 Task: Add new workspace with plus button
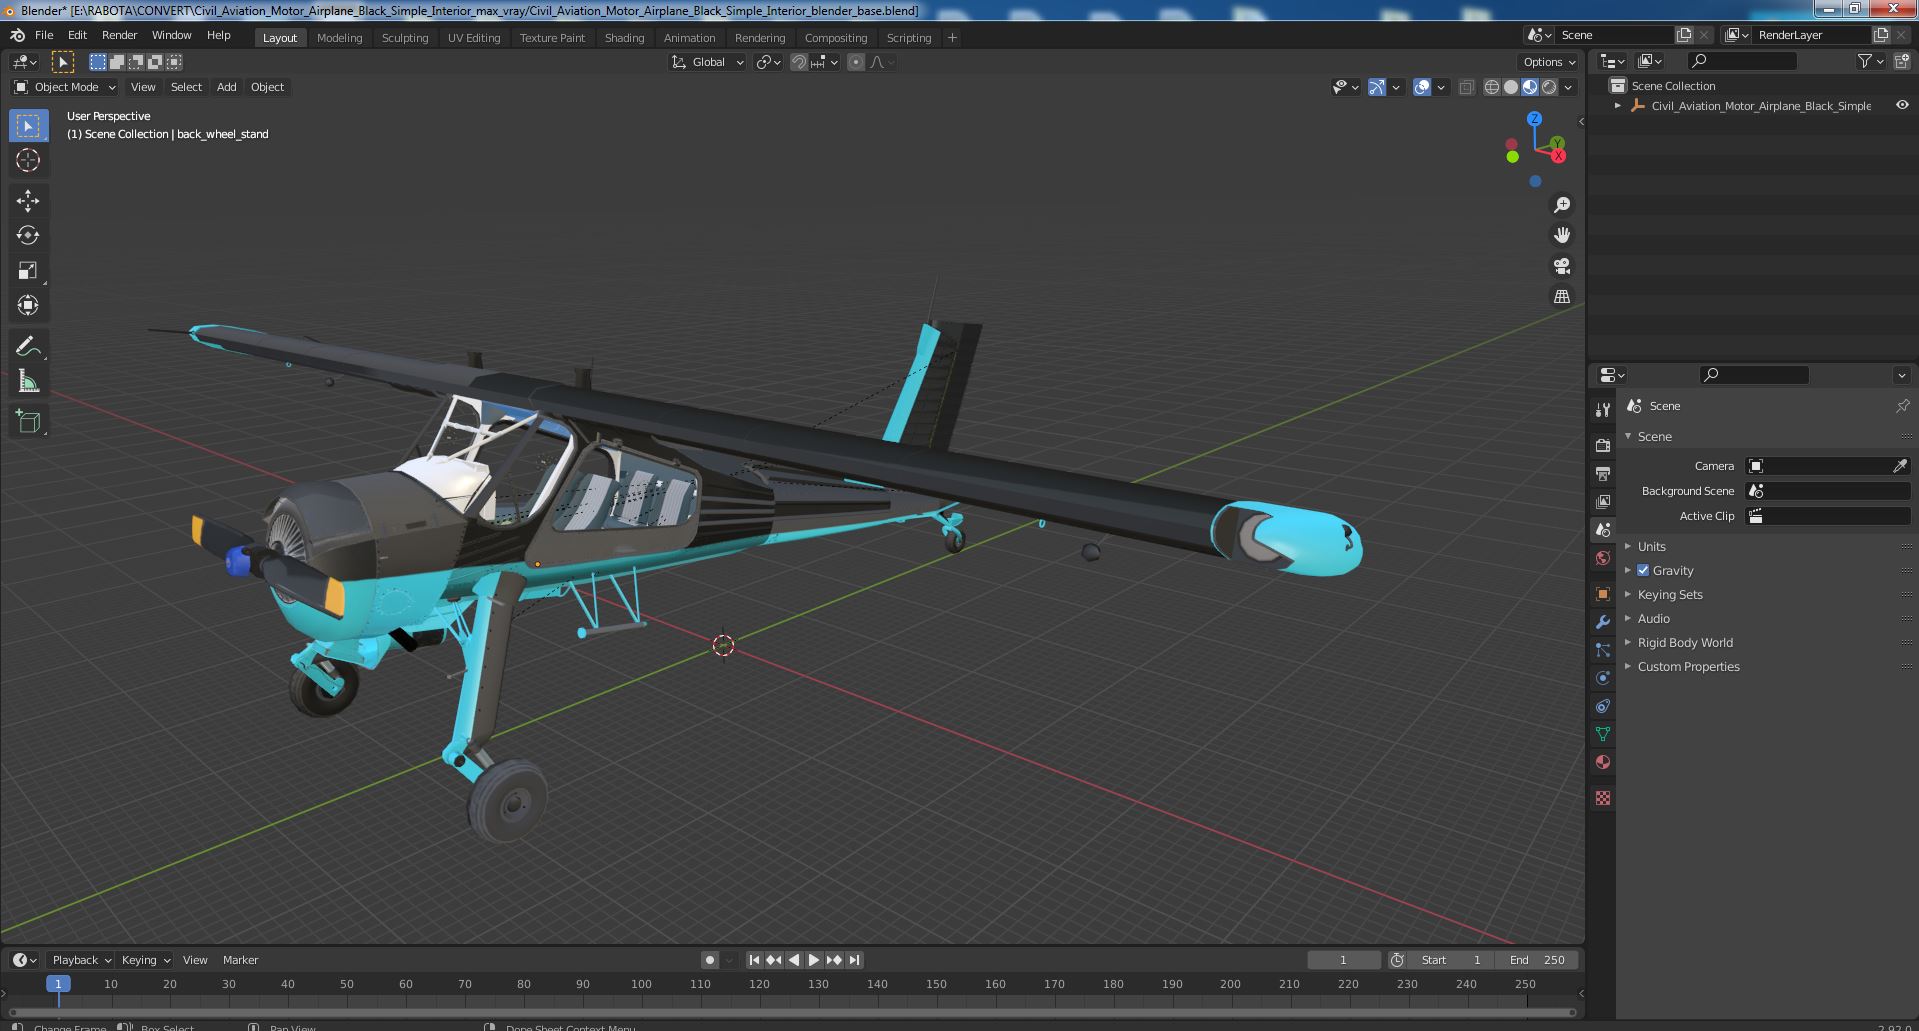(x=952, y=38)
